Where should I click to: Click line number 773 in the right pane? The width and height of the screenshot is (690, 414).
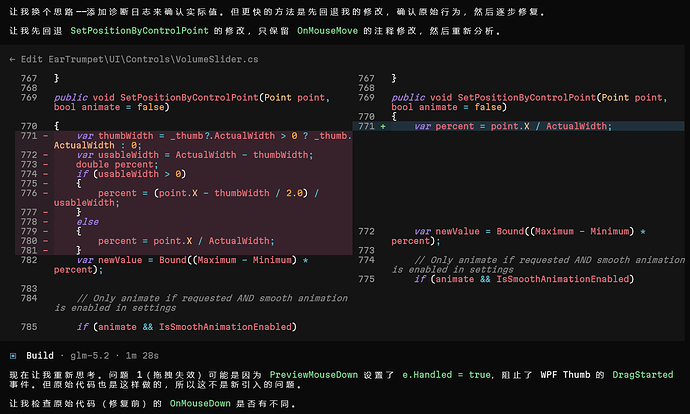tap(367, 250)
